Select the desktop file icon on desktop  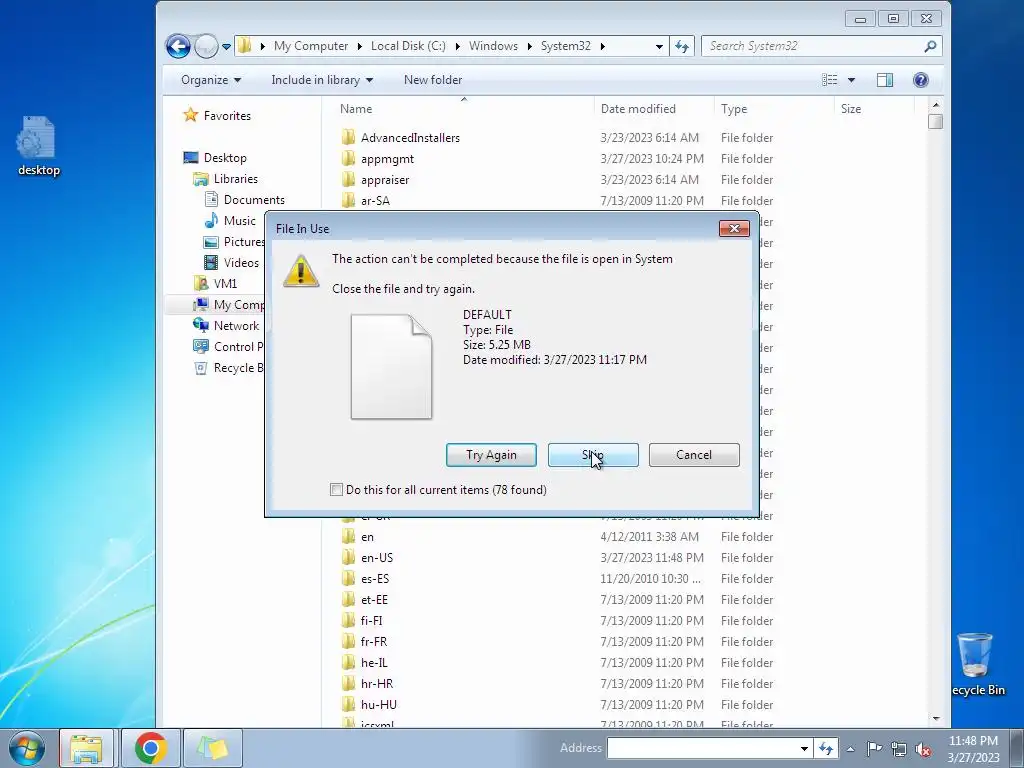pos(39,146)
